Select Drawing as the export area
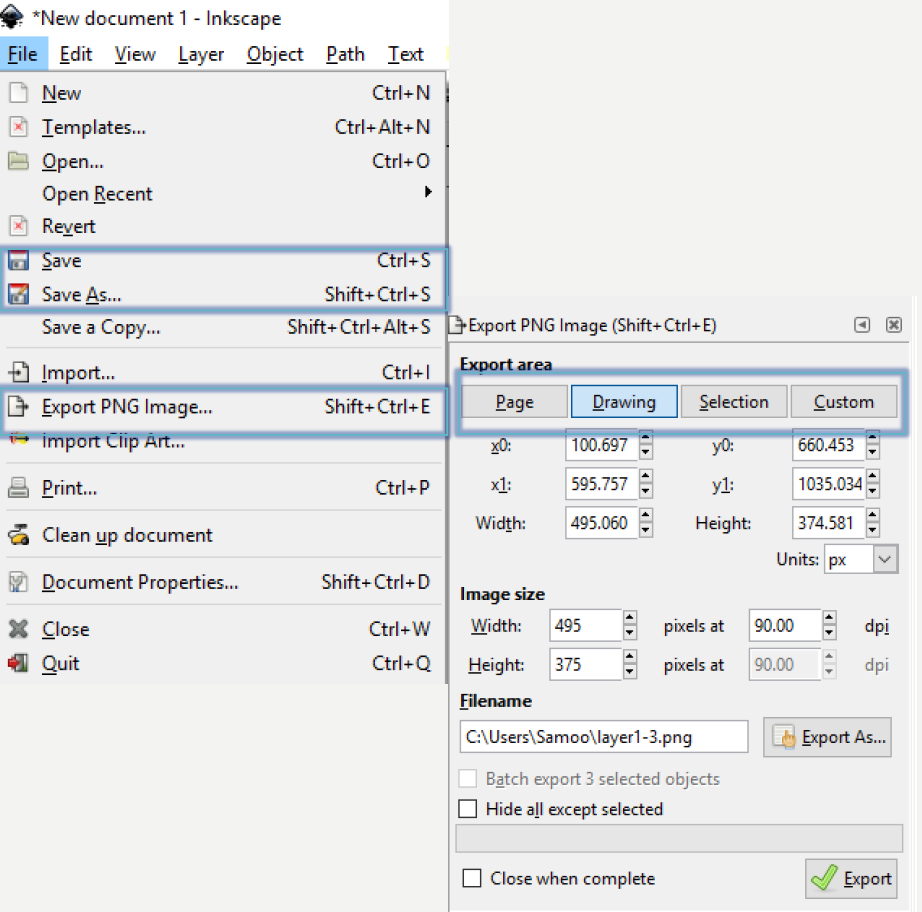Image resolution: width=922 pixels, height=912 pixels. [x=624, y=402]
